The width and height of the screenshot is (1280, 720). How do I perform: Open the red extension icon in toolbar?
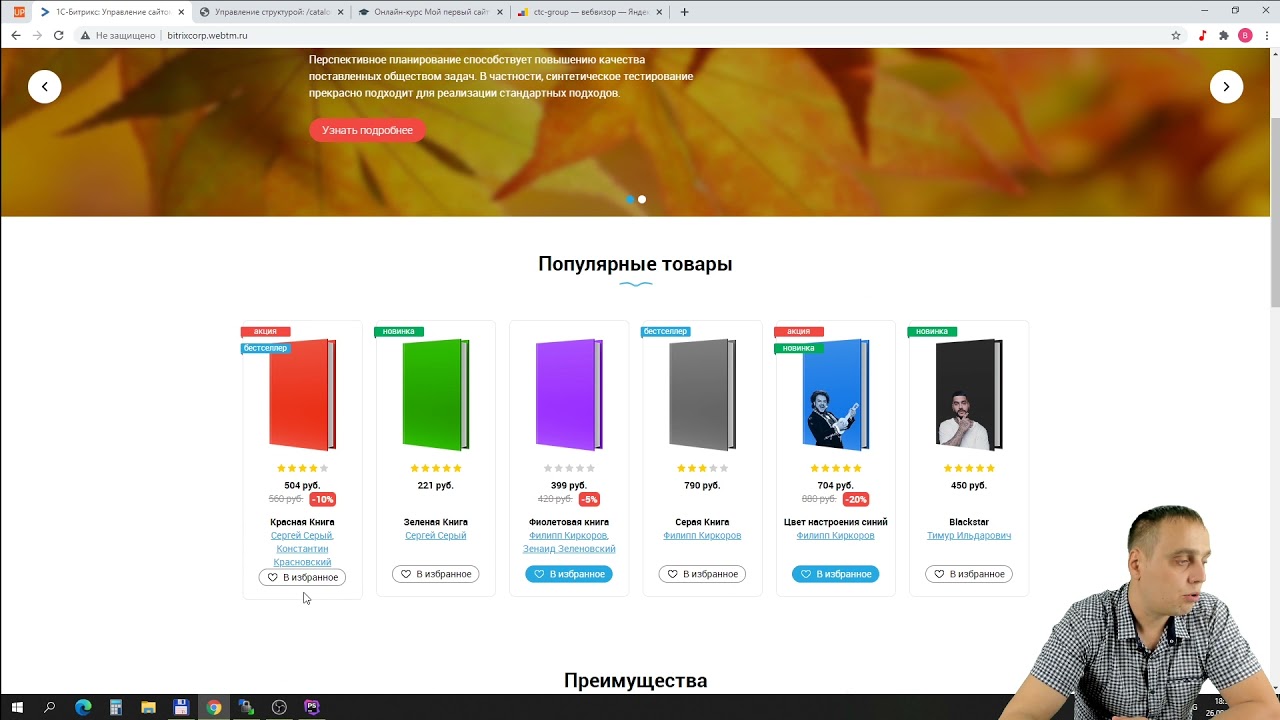tap(1202, 35)
